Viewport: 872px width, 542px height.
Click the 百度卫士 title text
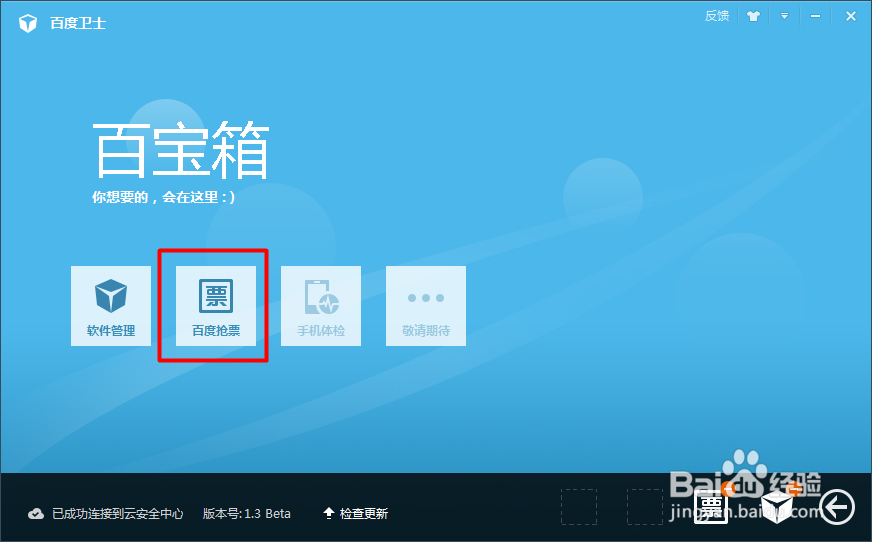click(78, 23)
